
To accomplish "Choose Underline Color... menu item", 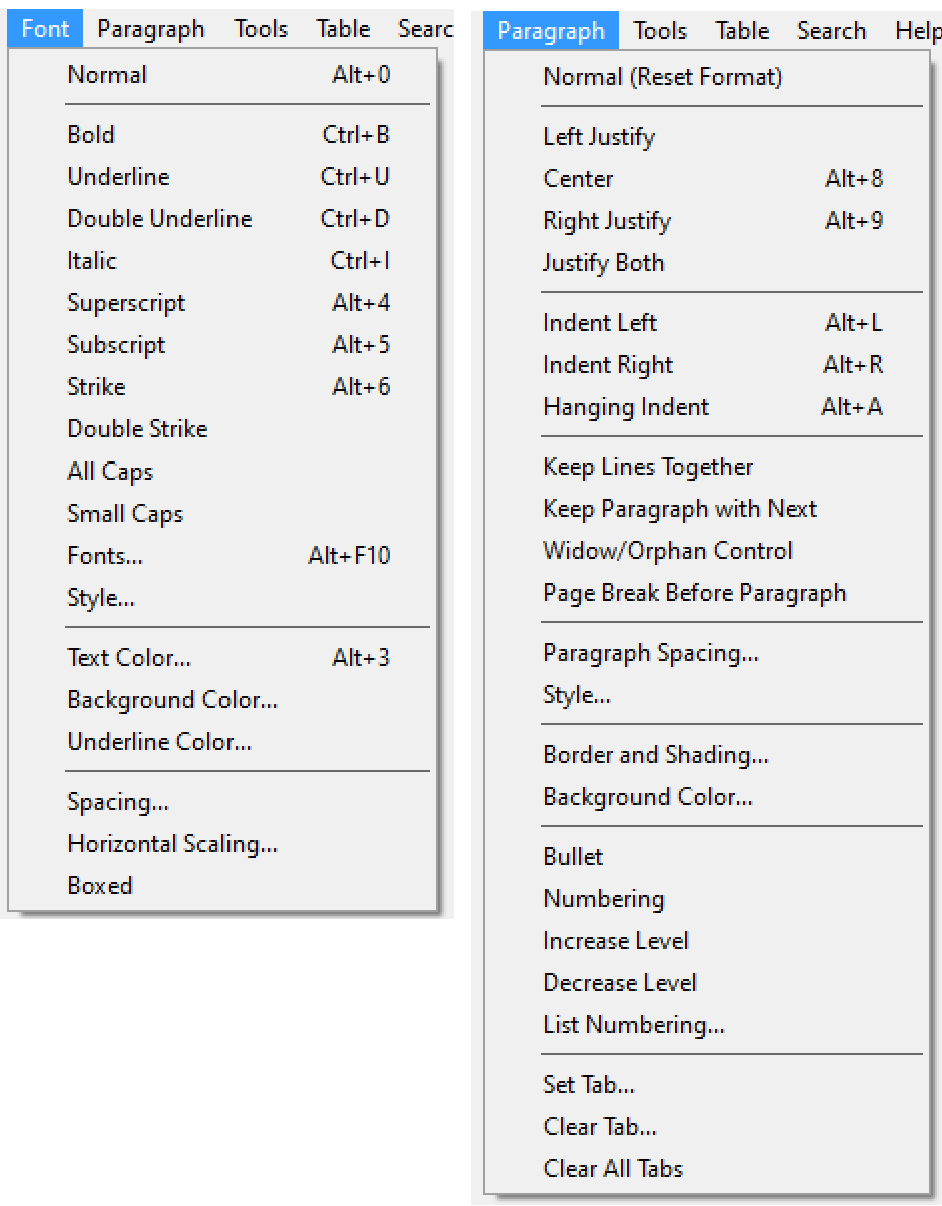I will coord(159,742).
